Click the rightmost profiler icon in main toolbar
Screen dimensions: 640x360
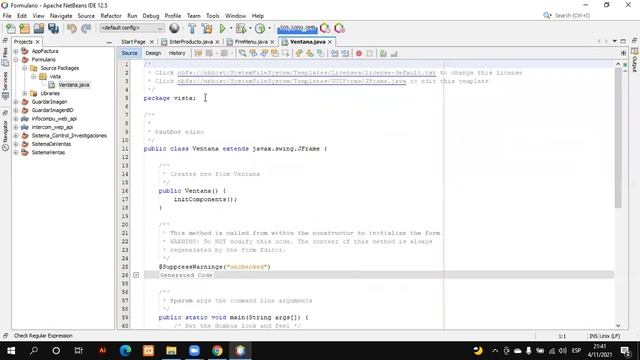340,28
